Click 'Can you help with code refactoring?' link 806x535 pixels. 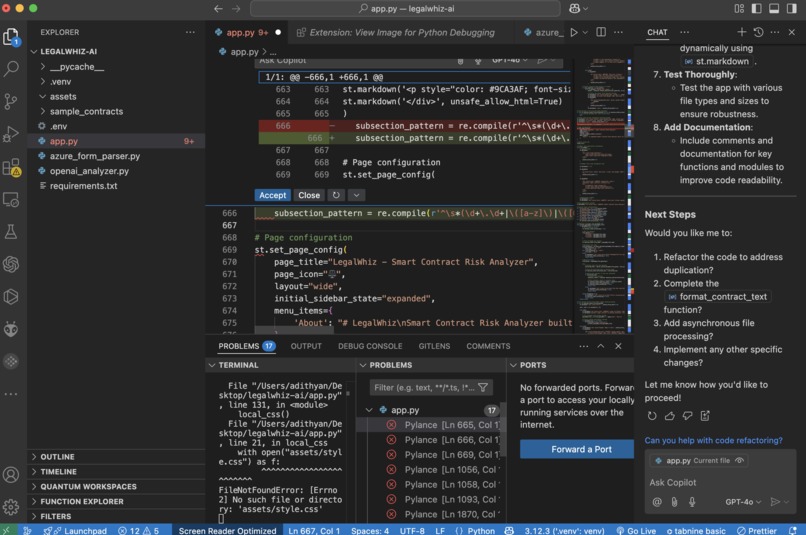click(713, 440)
